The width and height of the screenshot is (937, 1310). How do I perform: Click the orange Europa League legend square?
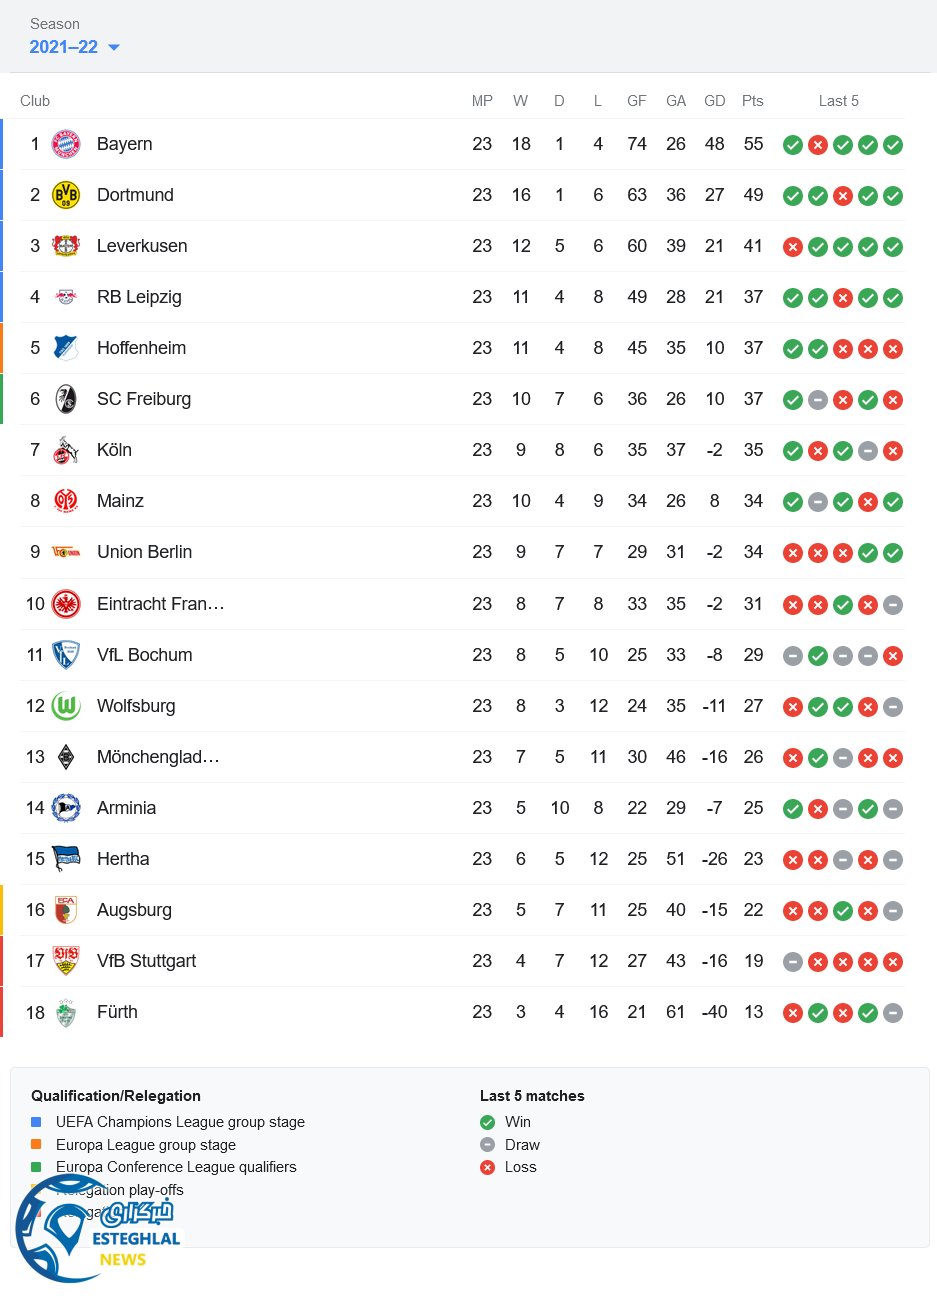[36, 1145]
